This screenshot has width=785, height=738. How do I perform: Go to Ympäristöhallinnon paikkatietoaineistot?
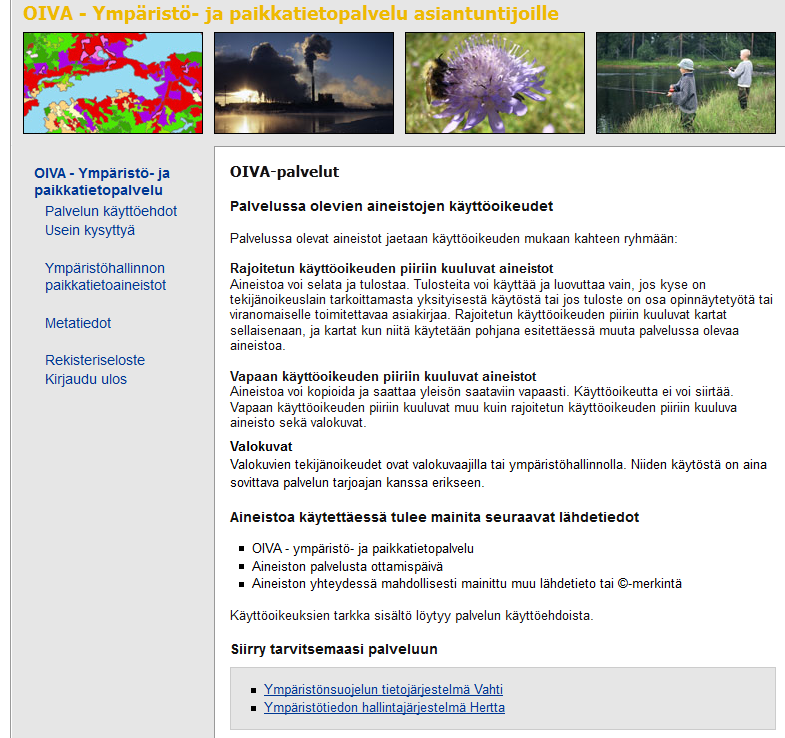click(105, 276)
